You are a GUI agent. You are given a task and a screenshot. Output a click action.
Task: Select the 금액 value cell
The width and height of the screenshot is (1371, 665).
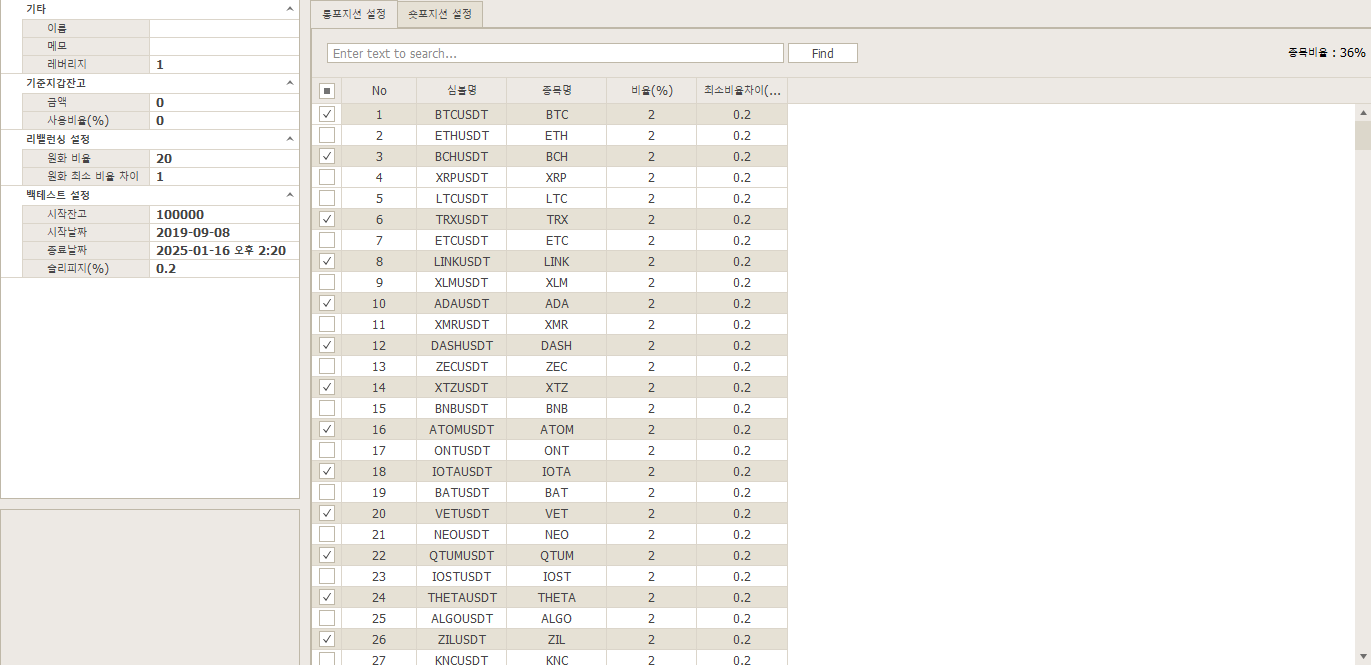tap(224, 102)
